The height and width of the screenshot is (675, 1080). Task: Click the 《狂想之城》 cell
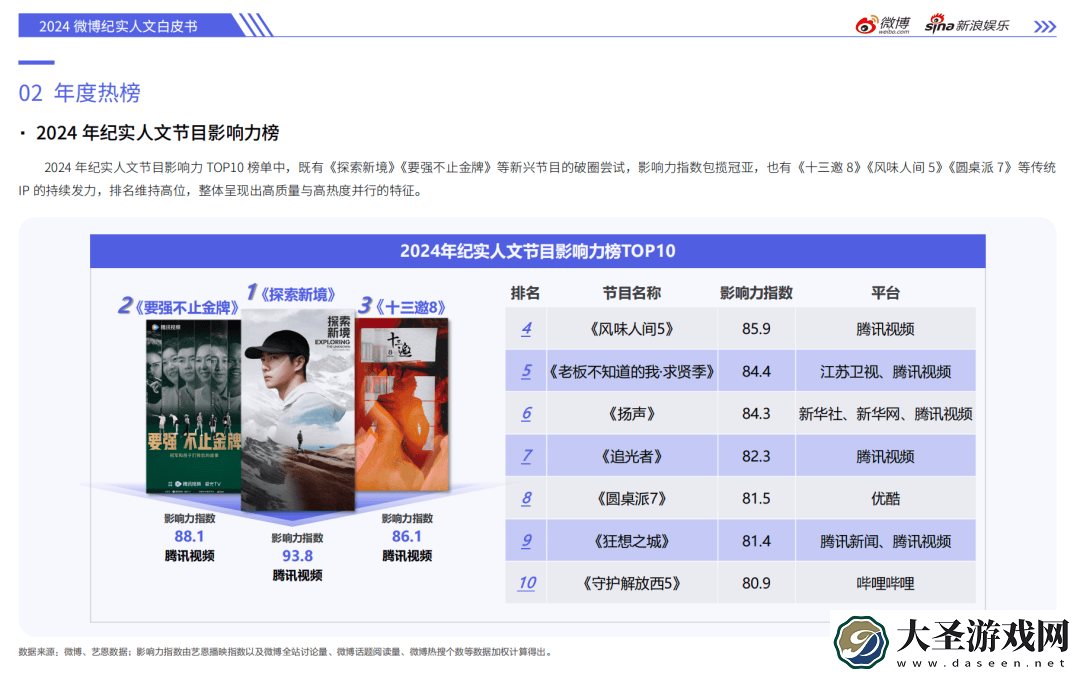click(632, 541)
